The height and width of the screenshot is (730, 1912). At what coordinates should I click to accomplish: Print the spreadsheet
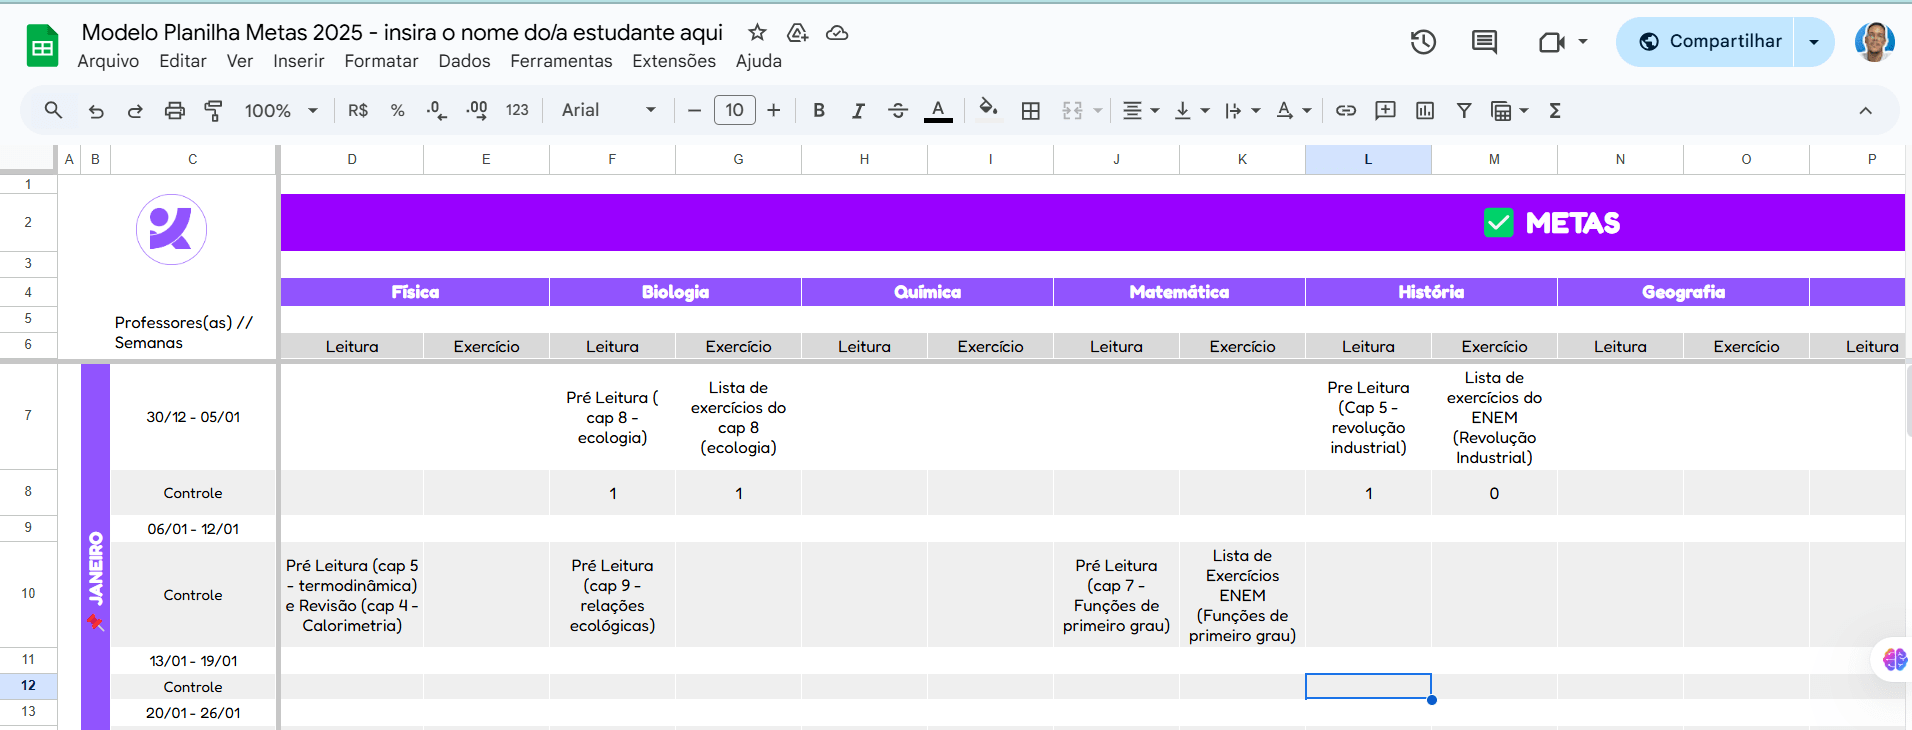click(x=175, y=110)
